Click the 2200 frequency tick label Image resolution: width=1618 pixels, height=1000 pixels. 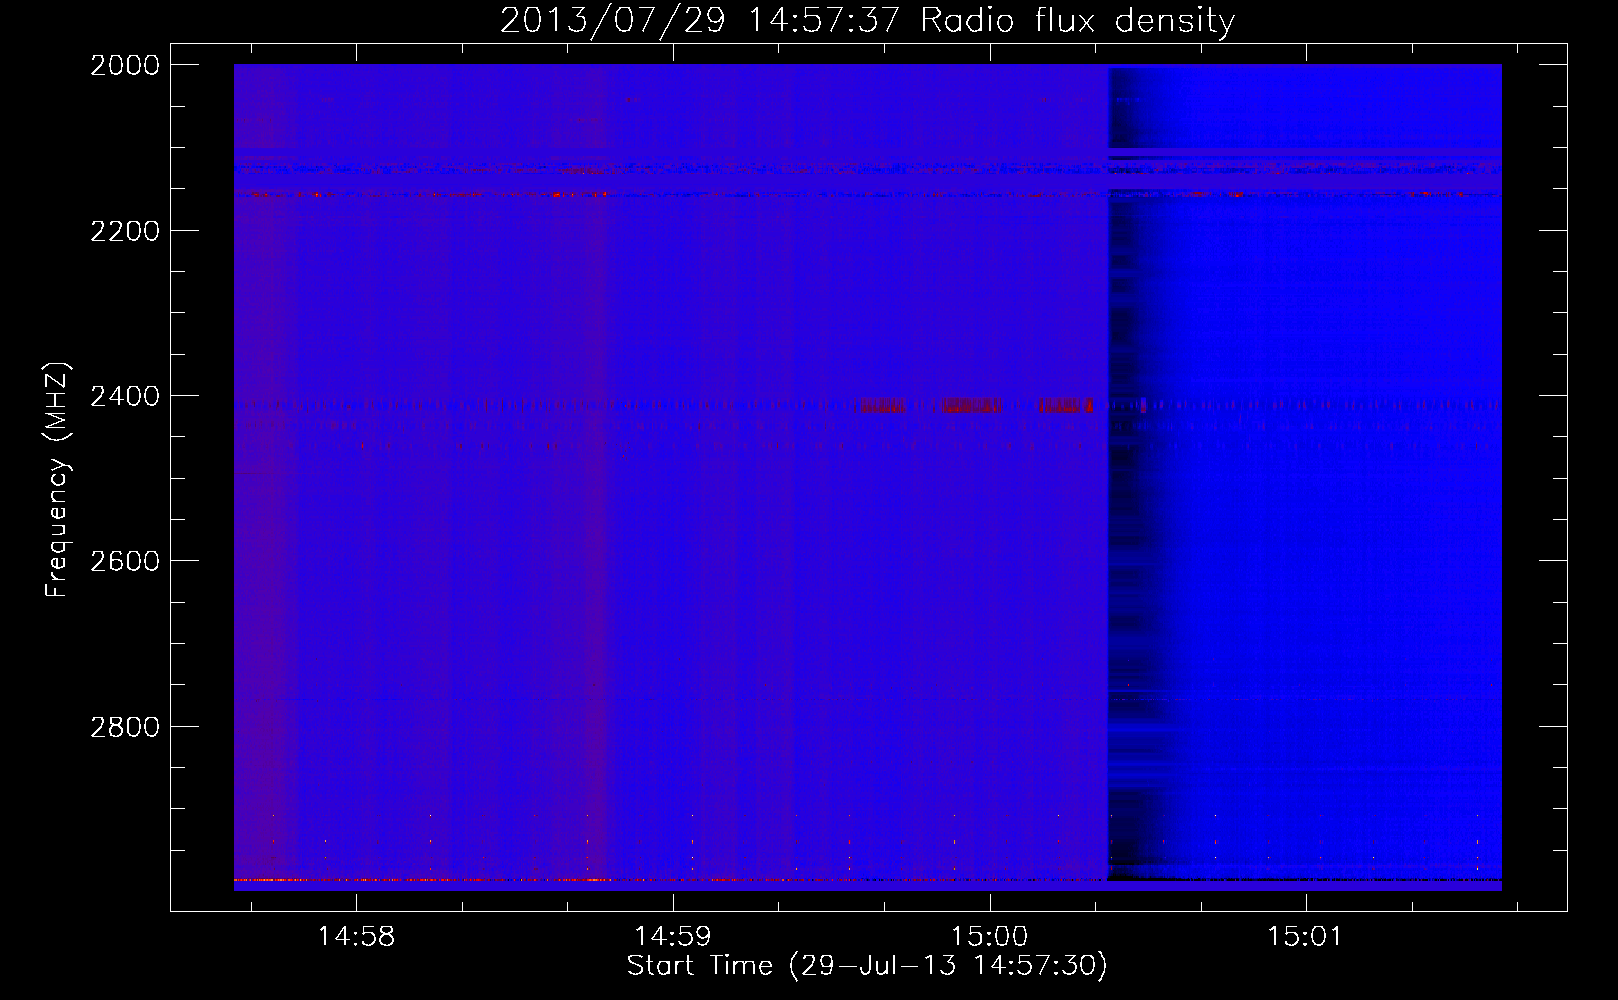125,231
